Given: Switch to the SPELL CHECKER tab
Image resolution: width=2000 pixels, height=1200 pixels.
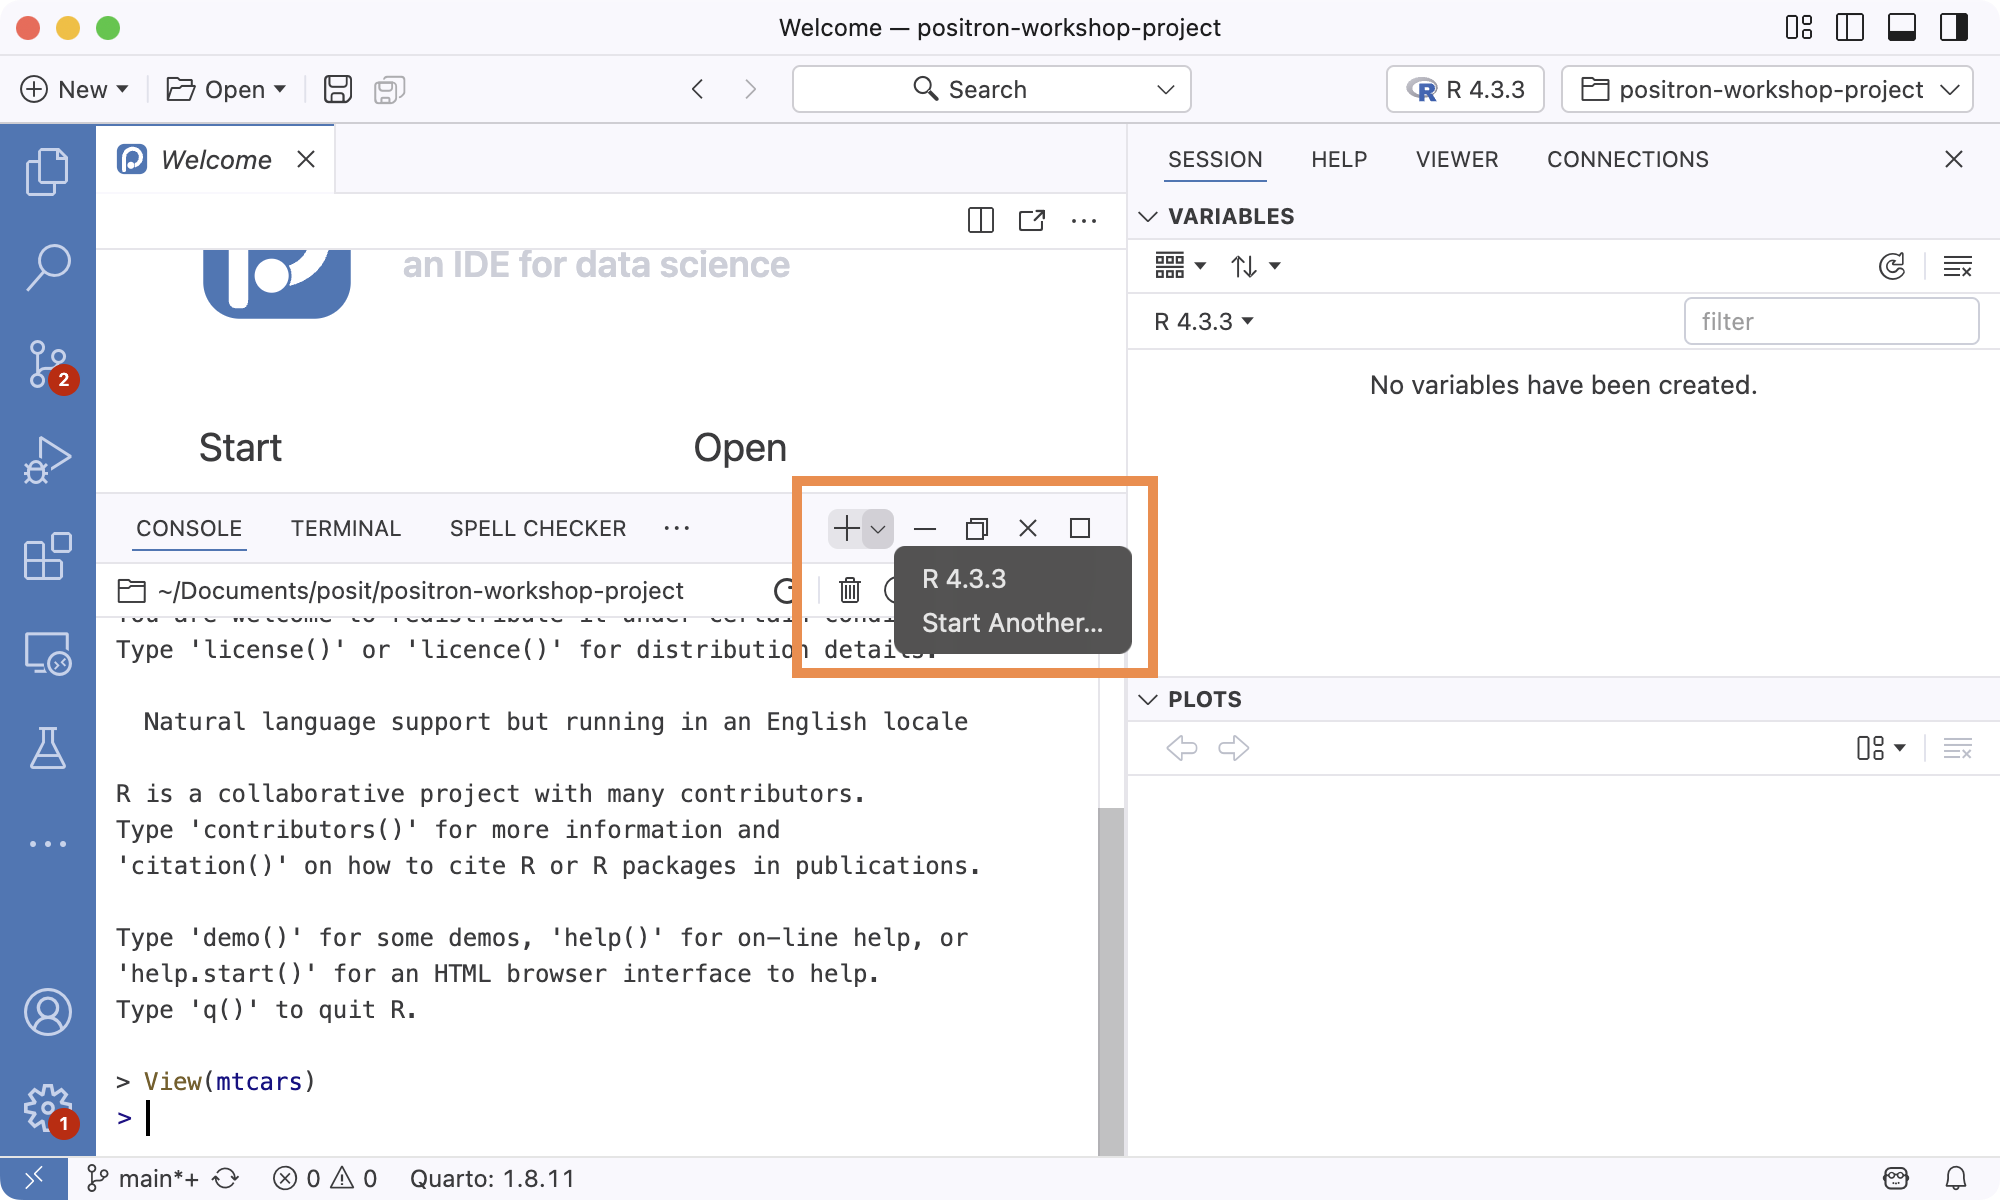Looking at the screenshot, I should click(538, 528).
